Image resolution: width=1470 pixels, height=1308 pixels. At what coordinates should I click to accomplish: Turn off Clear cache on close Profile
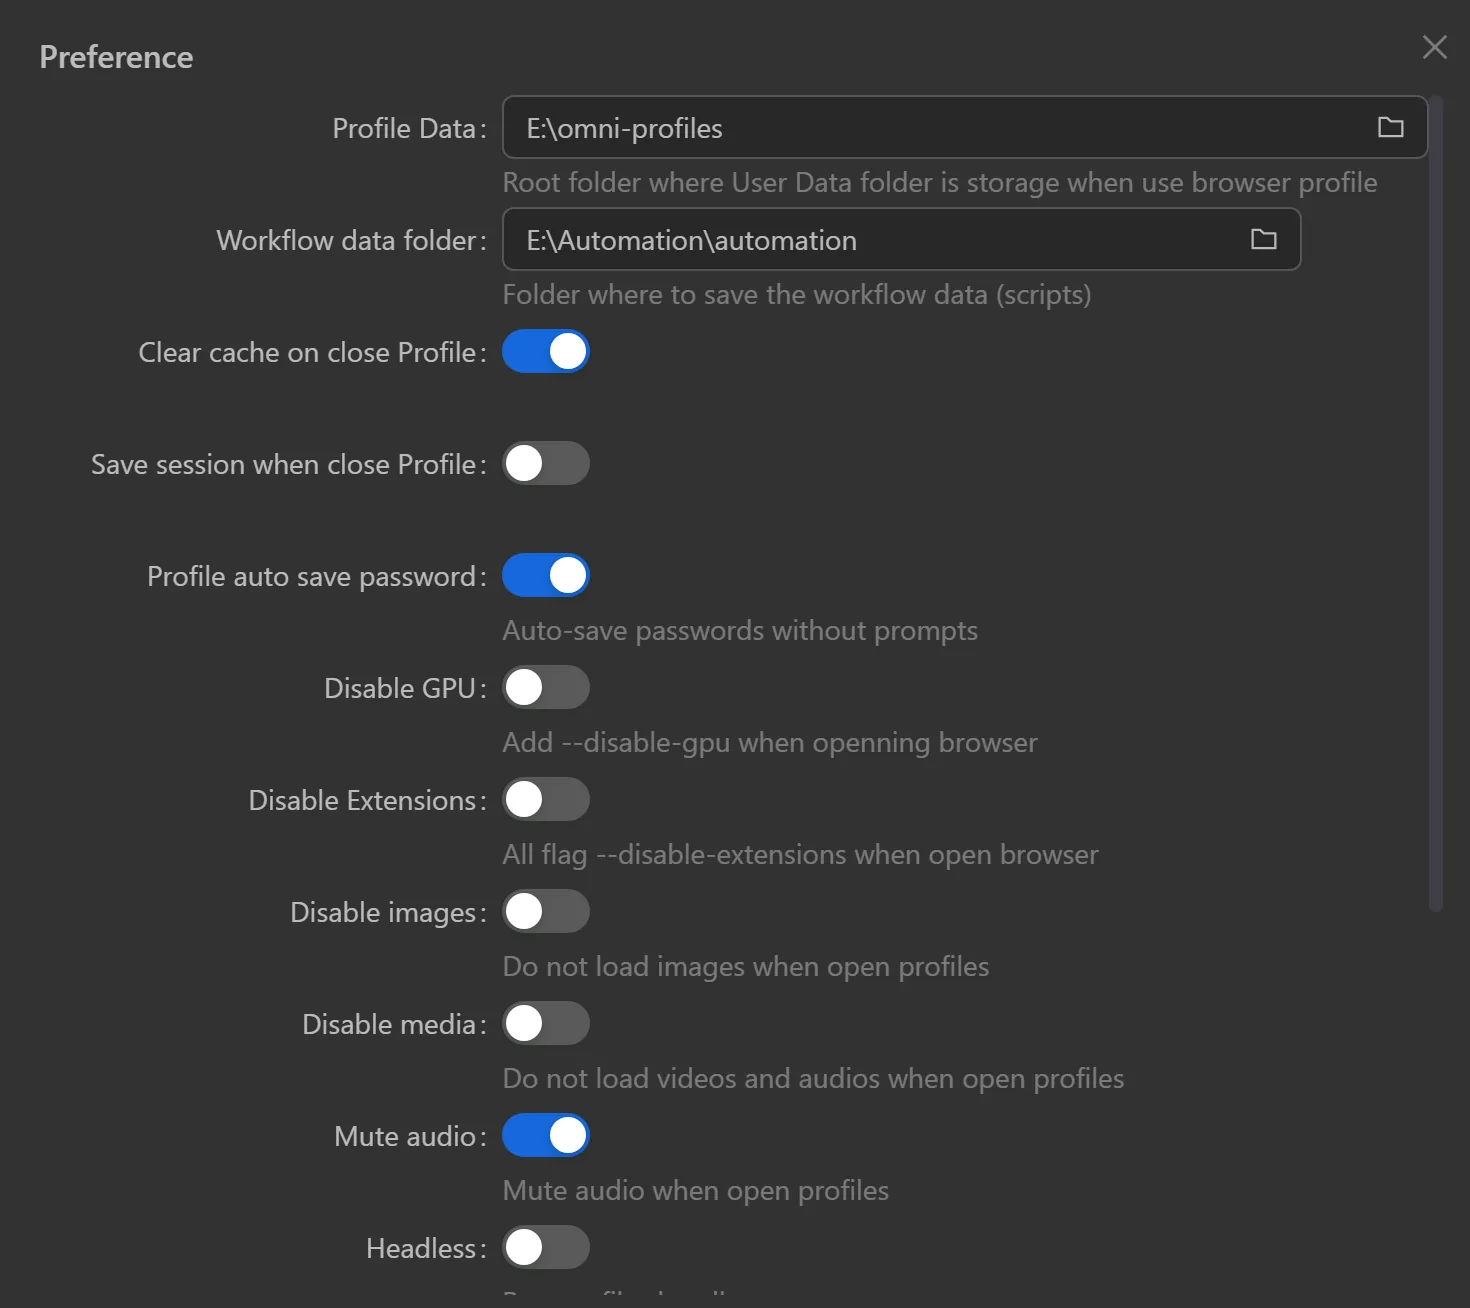coord(546,352)
